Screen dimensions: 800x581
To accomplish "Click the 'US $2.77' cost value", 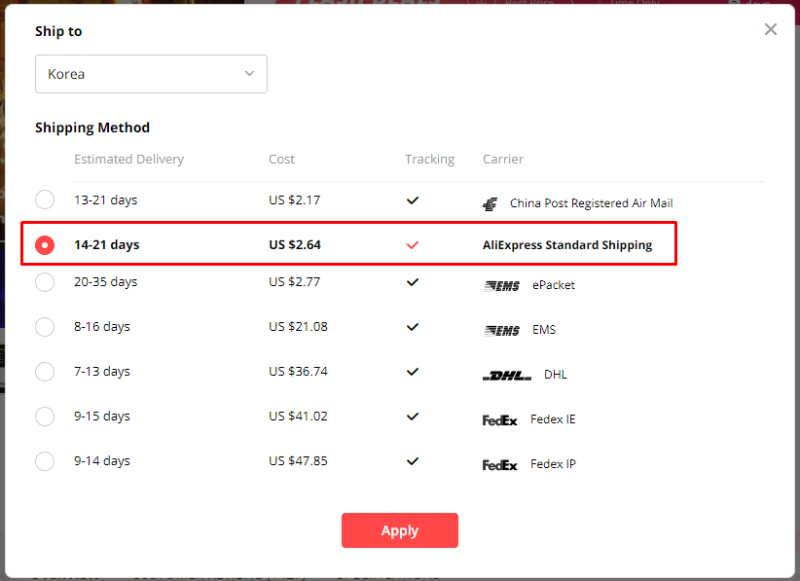I will 294,282.
